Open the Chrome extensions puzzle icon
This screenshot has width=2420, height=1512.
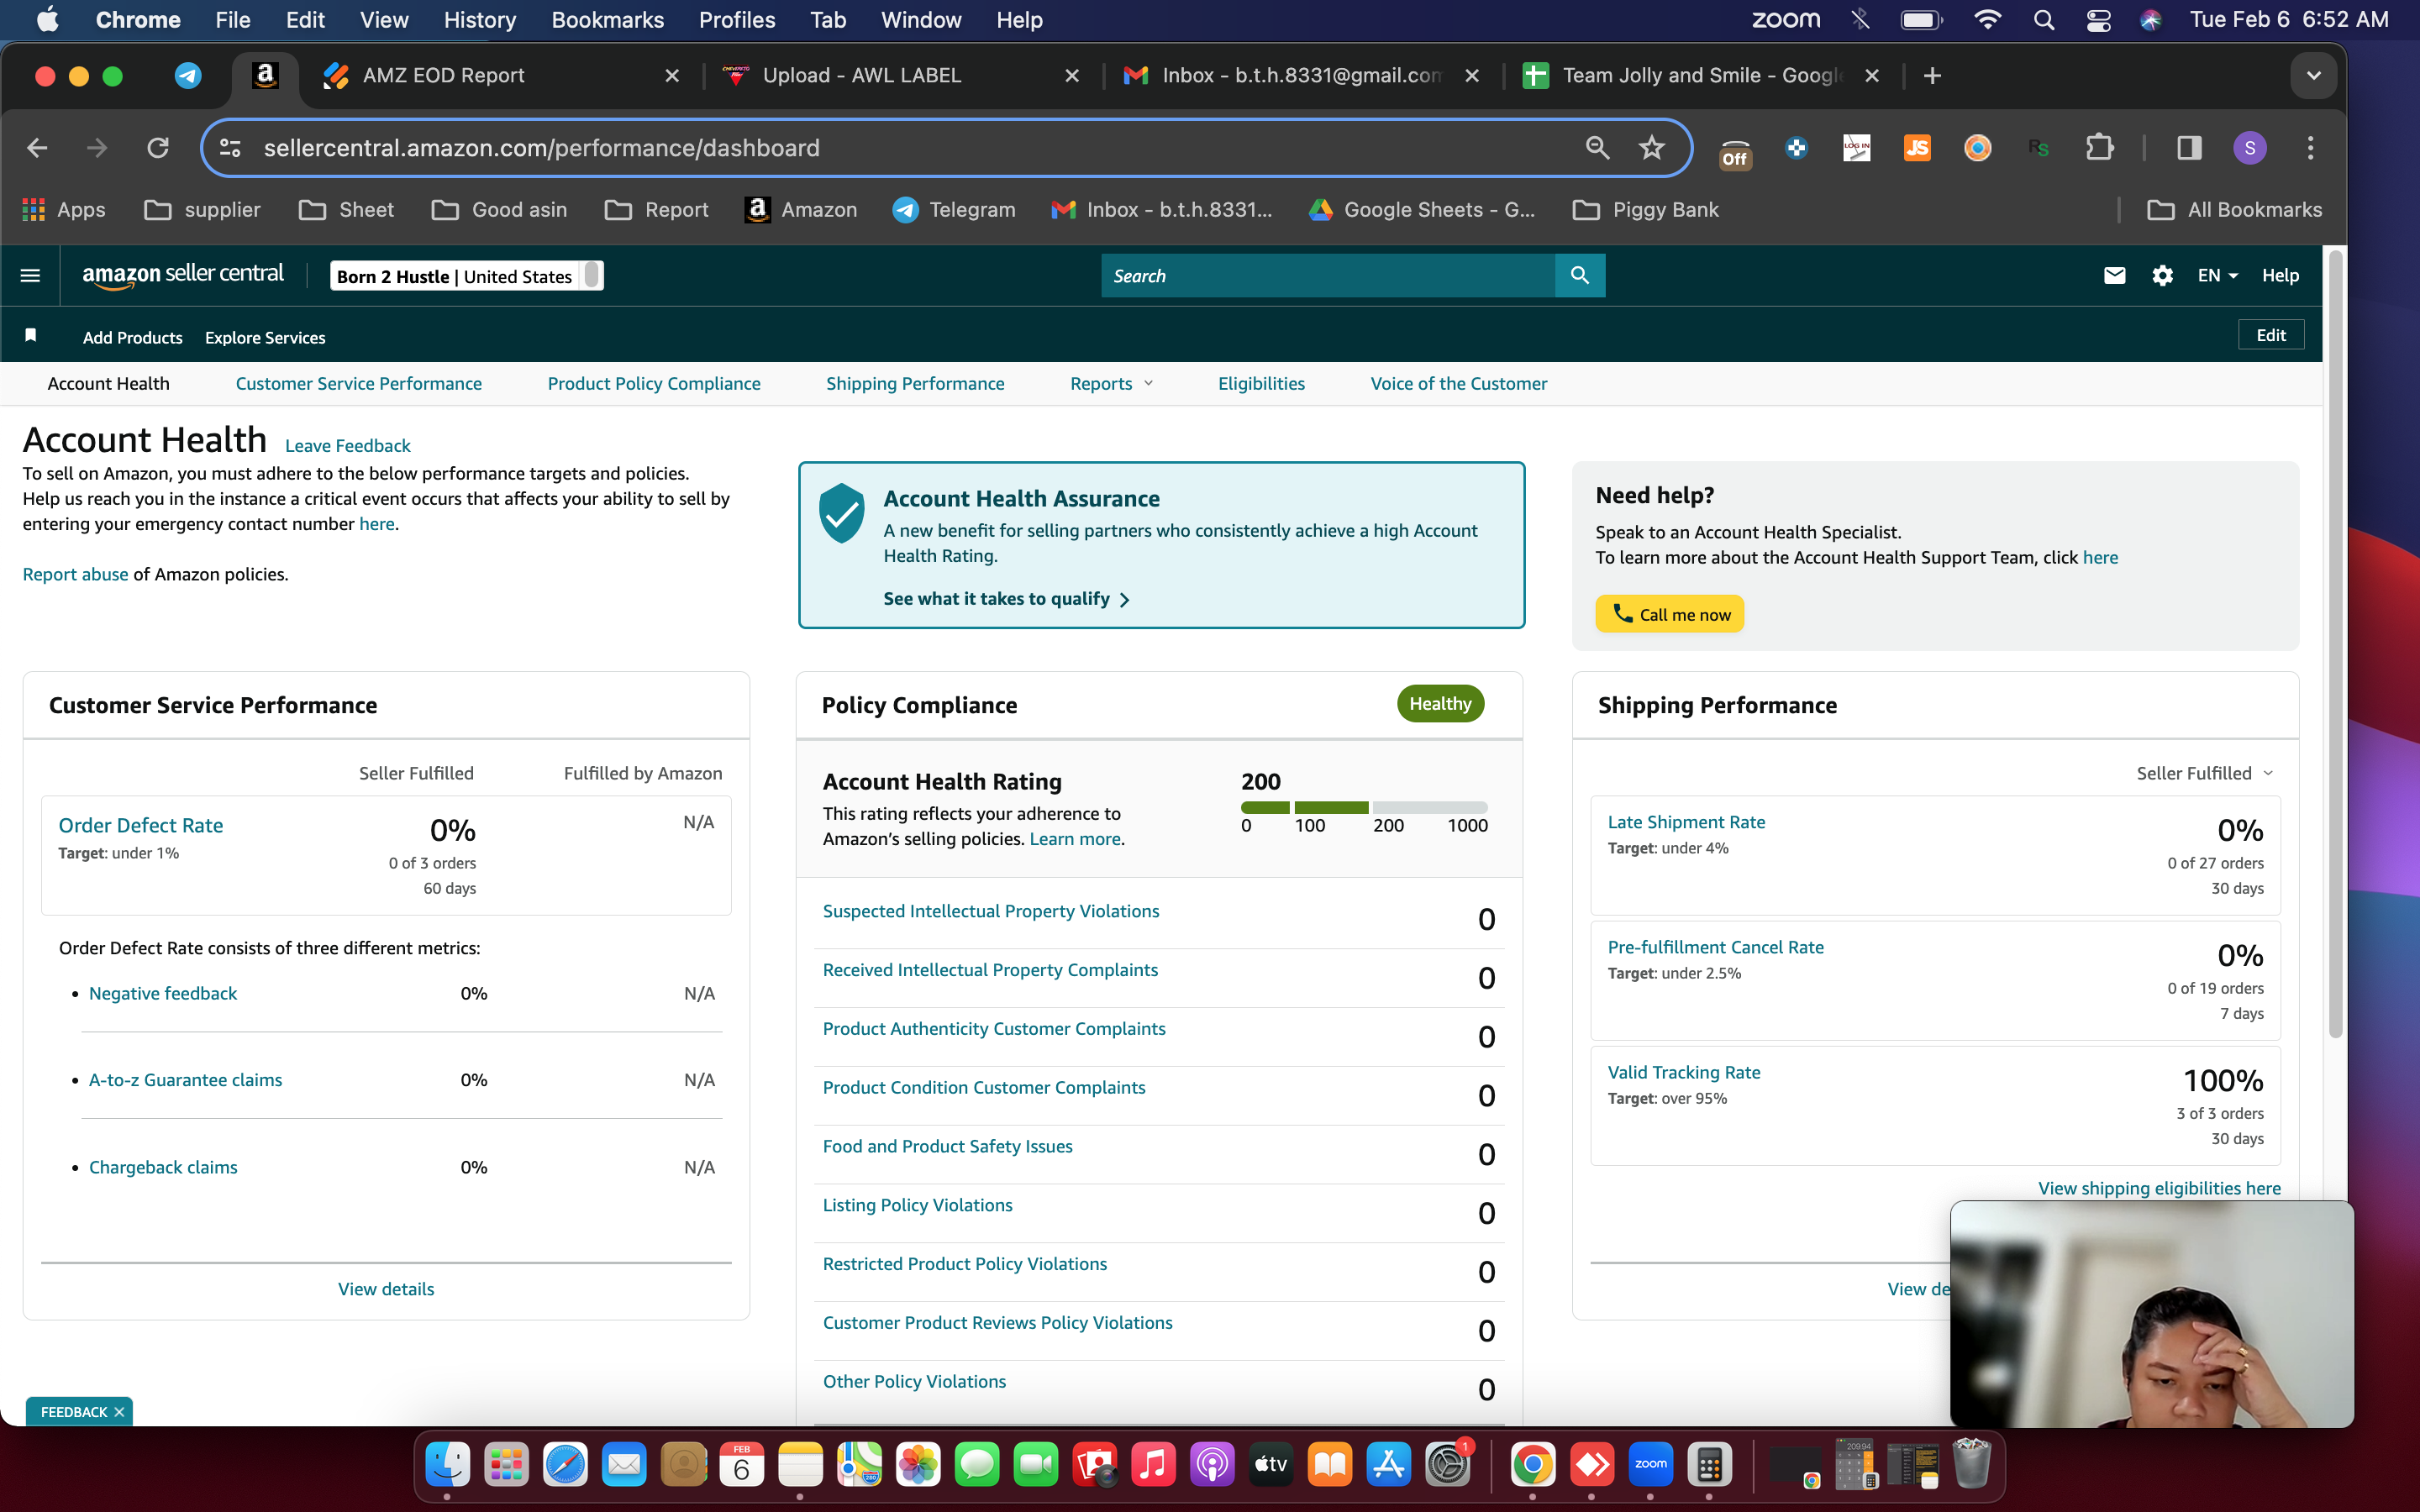click(x=2100, y=148)
